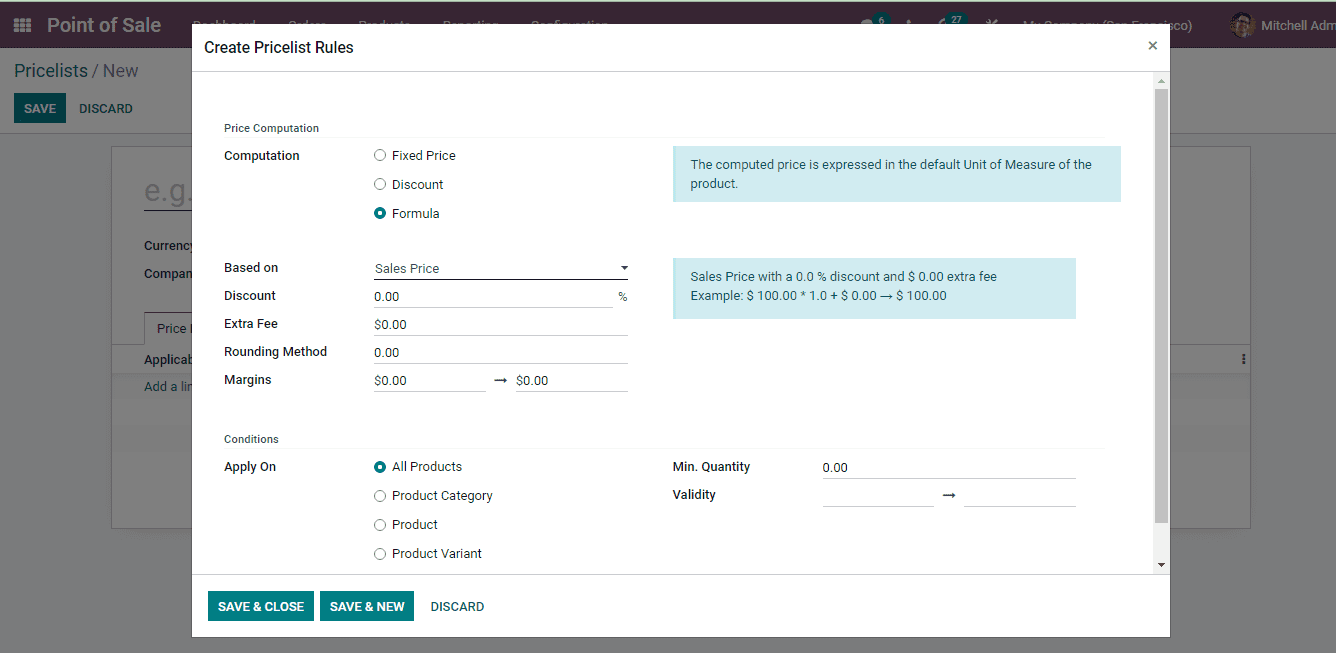This screenshot has height=653, width=1336.
Task: Click Mitchell Admin user avatar
Action: click(1242, 26)
